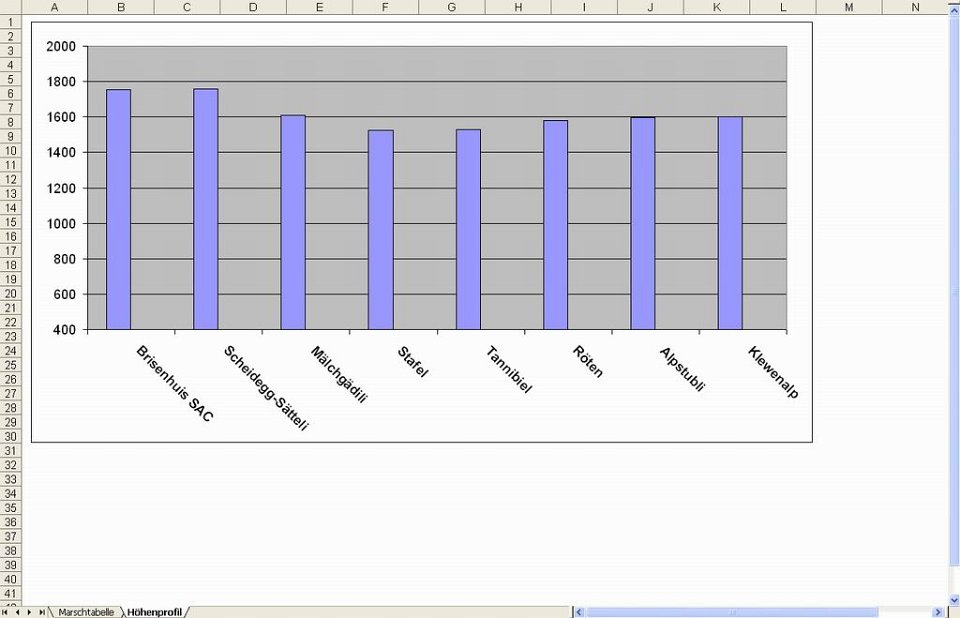Click the 800 value-axis label
This screenshot has width=960, height=618.
click(65, 259)
